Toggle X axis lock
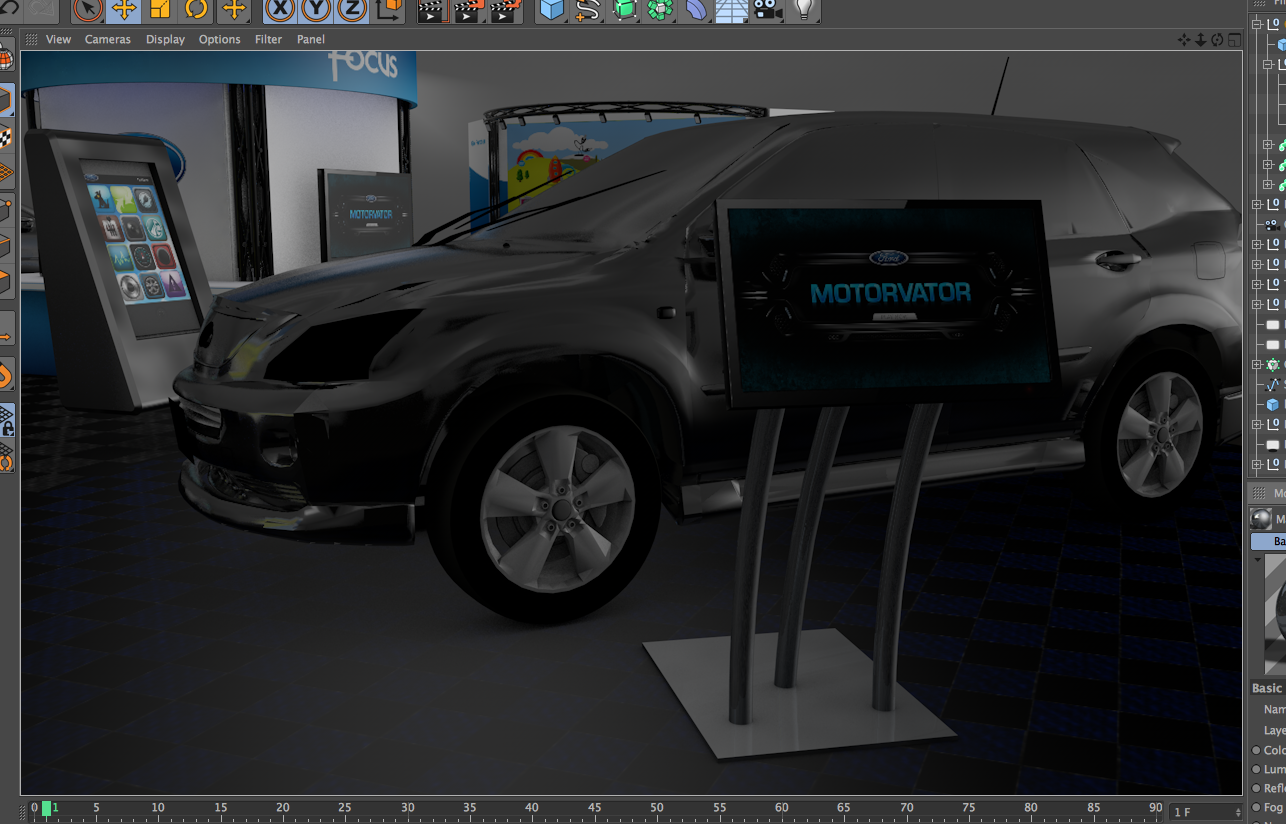This screenshot has height=824, width=1286. [x=281, y=10]
